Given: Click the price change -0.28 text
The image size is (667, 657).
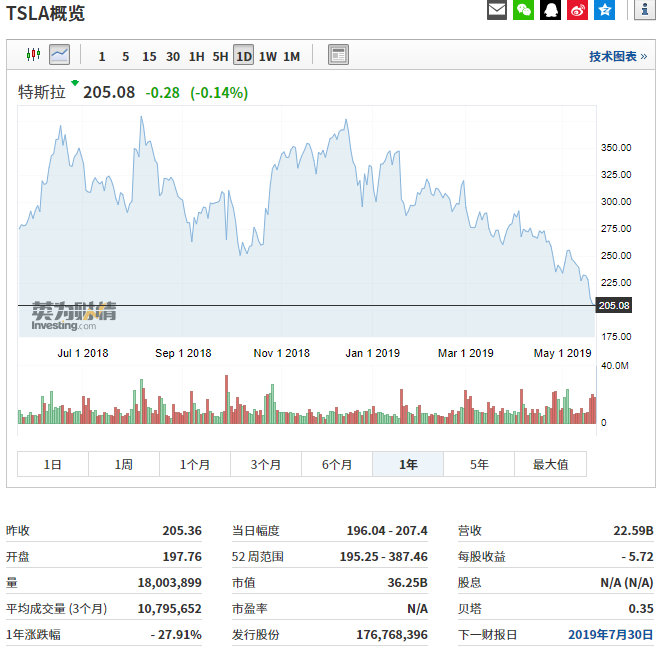Looking at the screenshot, I should click(x=162, y=93).
